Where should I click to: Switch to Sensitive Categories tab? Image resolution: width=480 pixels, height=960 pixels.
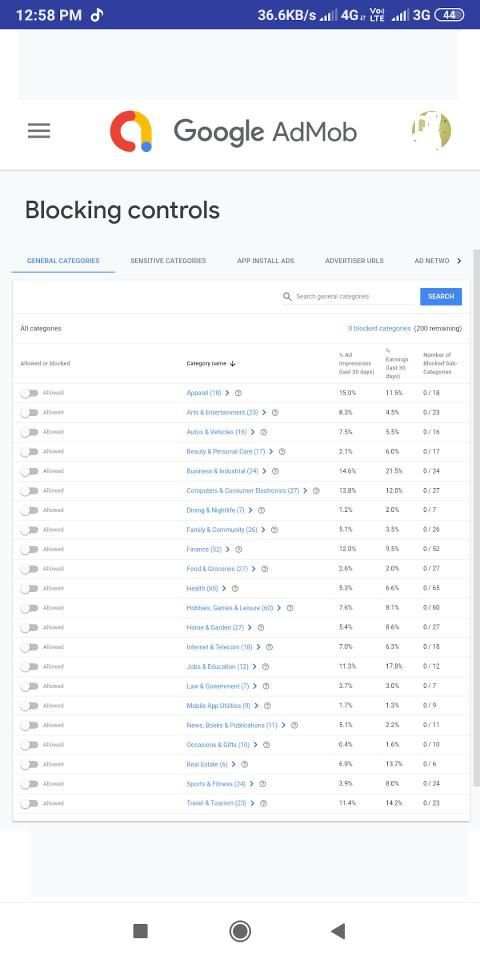point(168,261)
